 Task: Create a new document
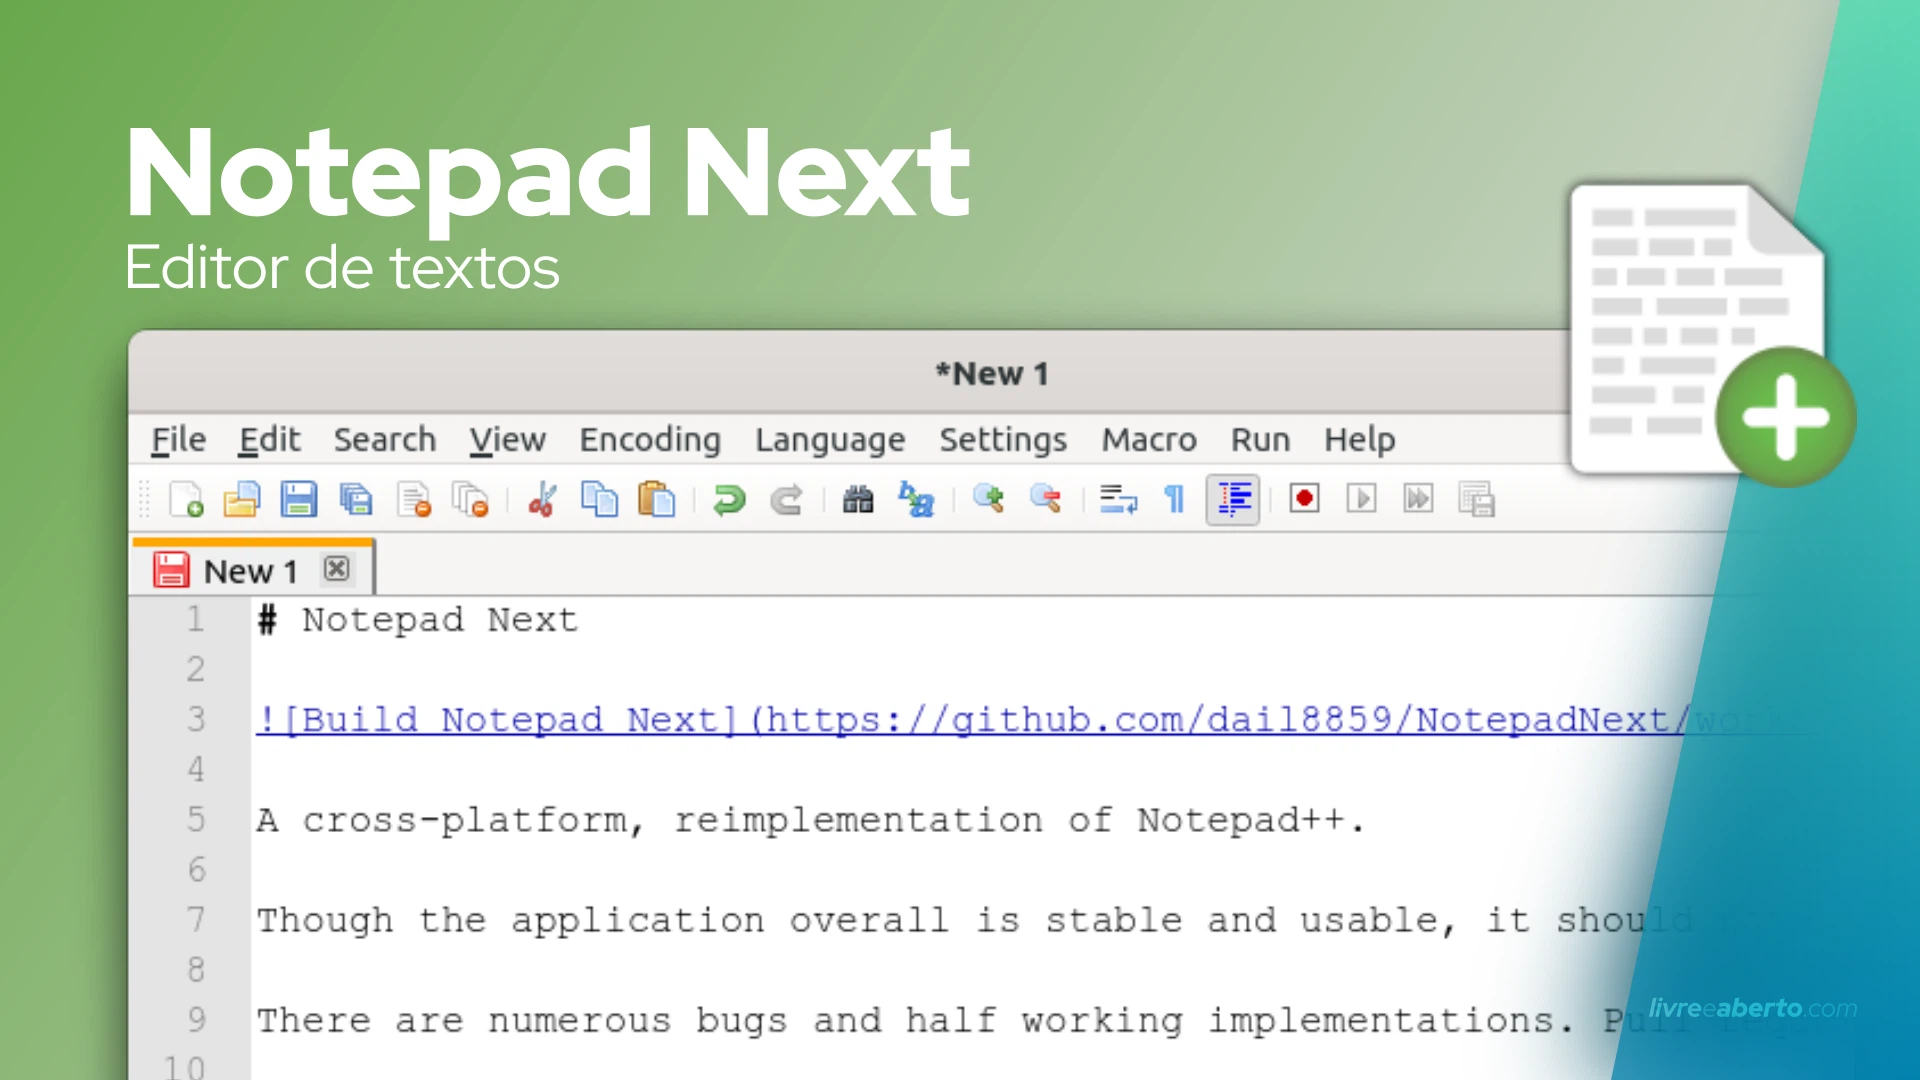pyautogui.click(x=188, y=500)
